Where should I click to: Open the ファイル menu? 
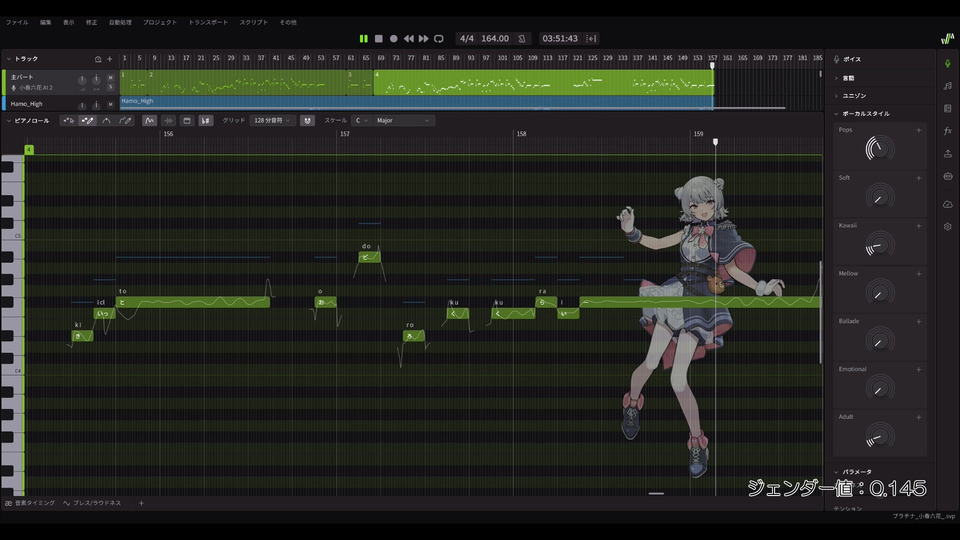click(17, 22)
